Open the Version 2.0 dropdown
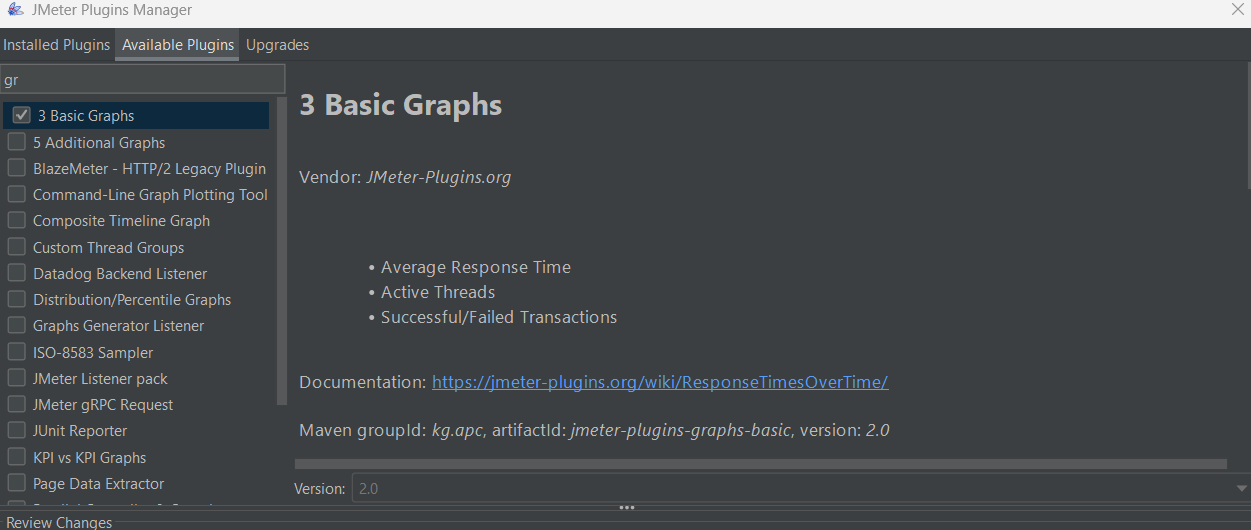 tap(800, 489)
